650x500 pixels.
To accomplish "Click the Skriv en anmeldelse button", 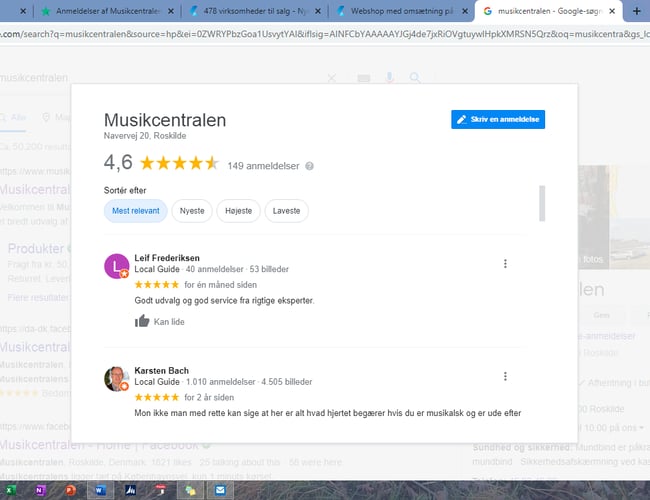I will coord(498,119).
